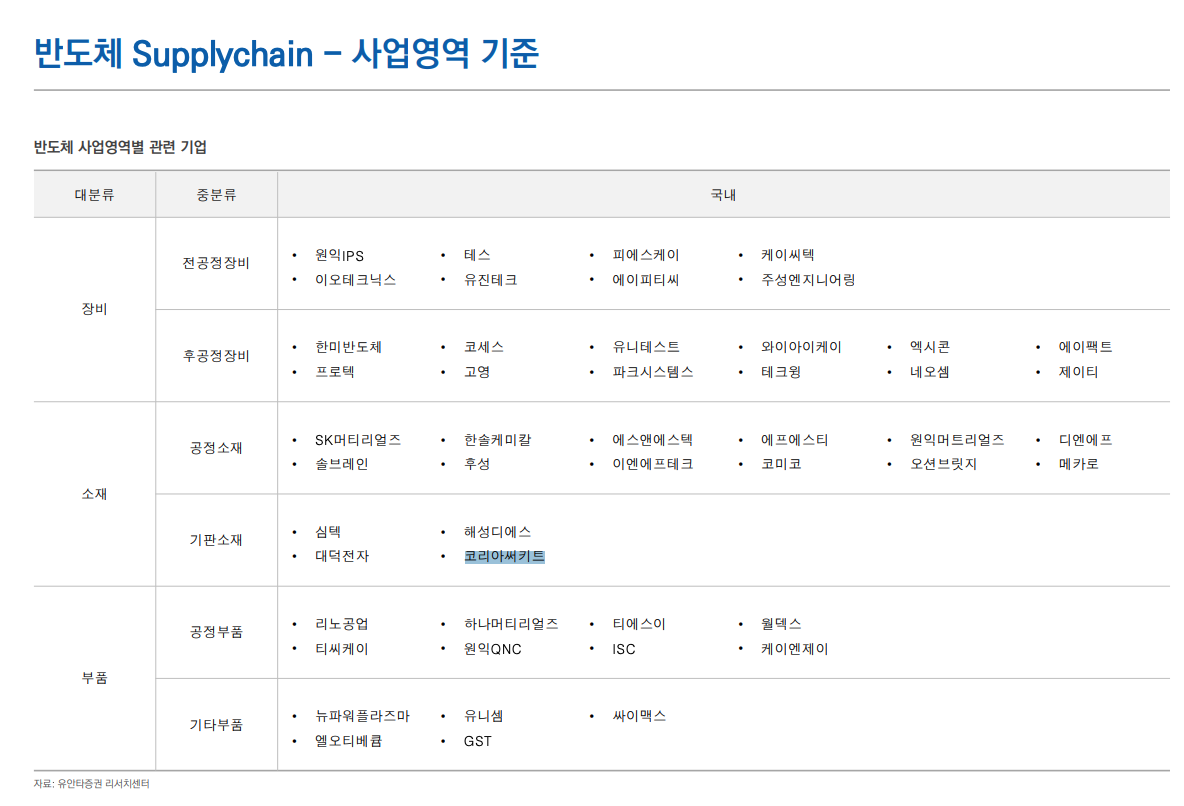Click company name '리노공업'
This screenshot has height=806, width=1184.
tap(341, 624)
